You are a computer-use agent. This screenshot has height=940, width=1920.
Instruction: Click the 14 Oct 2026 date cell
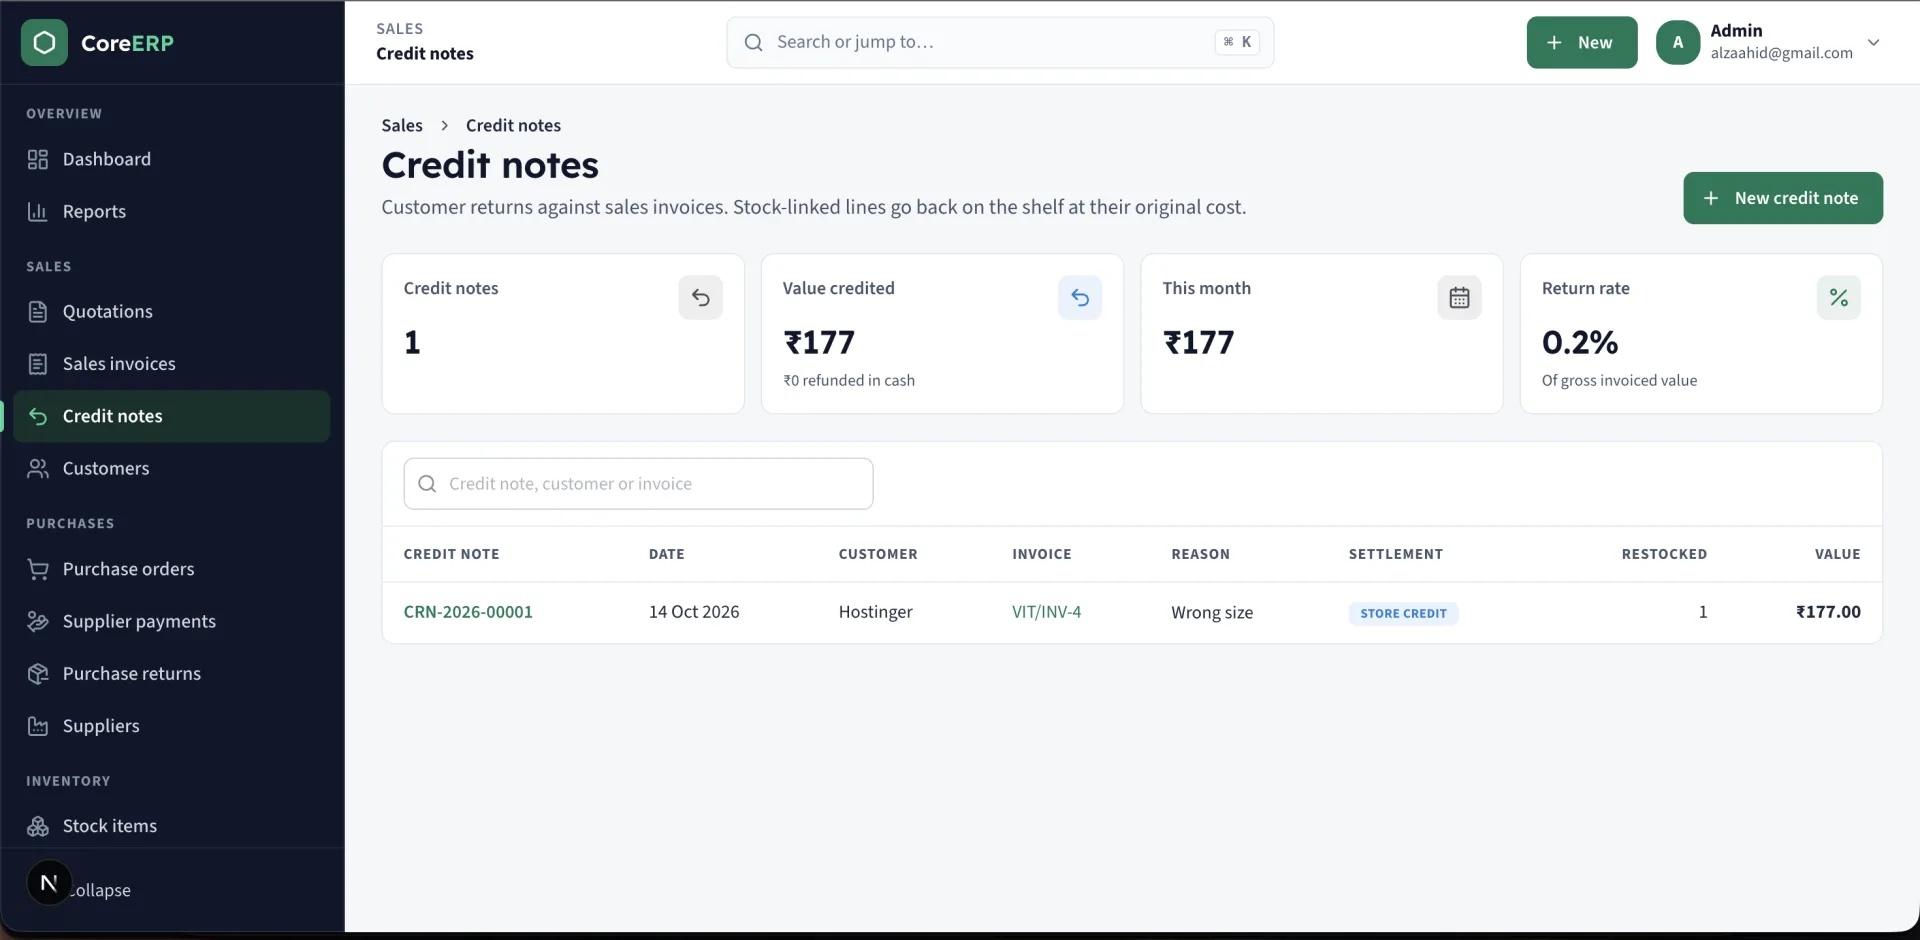694,612
